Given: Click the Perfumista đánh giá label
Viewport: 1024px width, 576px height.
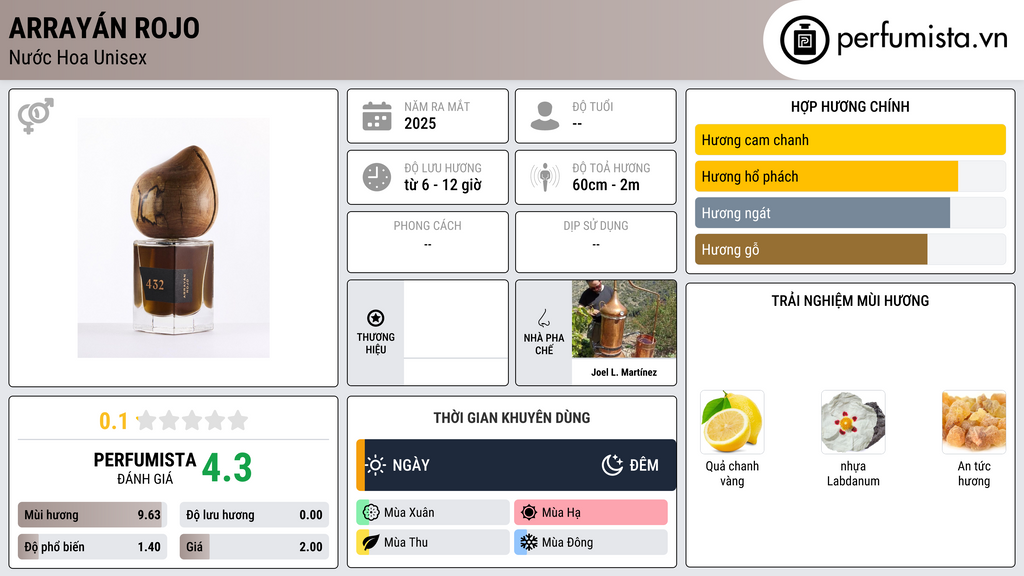Looking at the screenshot, I should click(144, 468).
